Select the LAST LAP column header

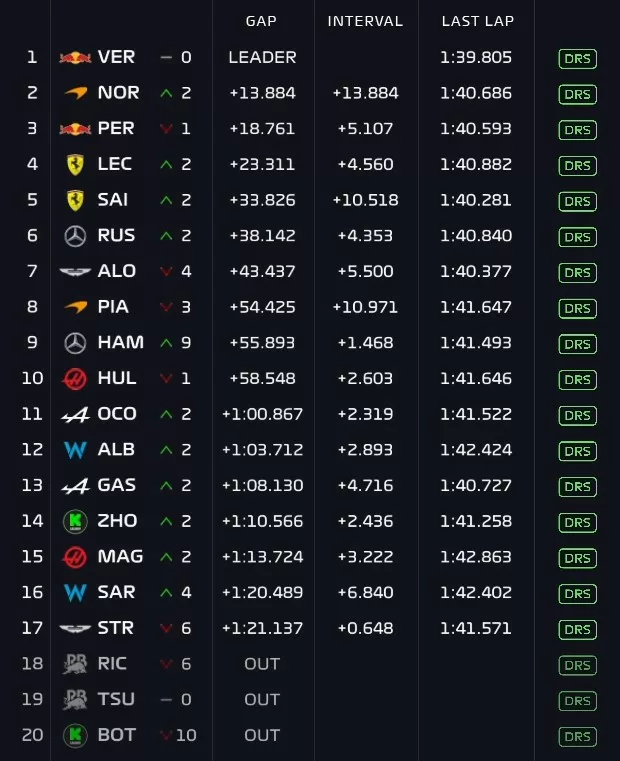[476, 21]
